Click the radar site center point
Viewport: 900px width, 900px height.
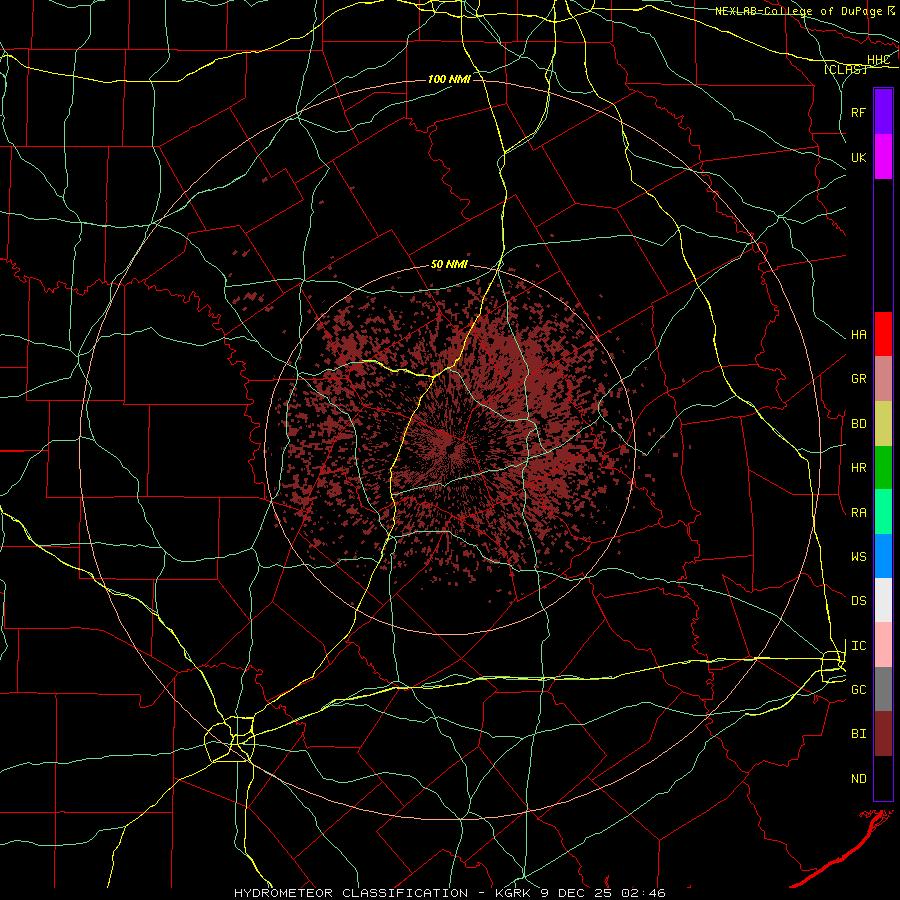[450, 449]
